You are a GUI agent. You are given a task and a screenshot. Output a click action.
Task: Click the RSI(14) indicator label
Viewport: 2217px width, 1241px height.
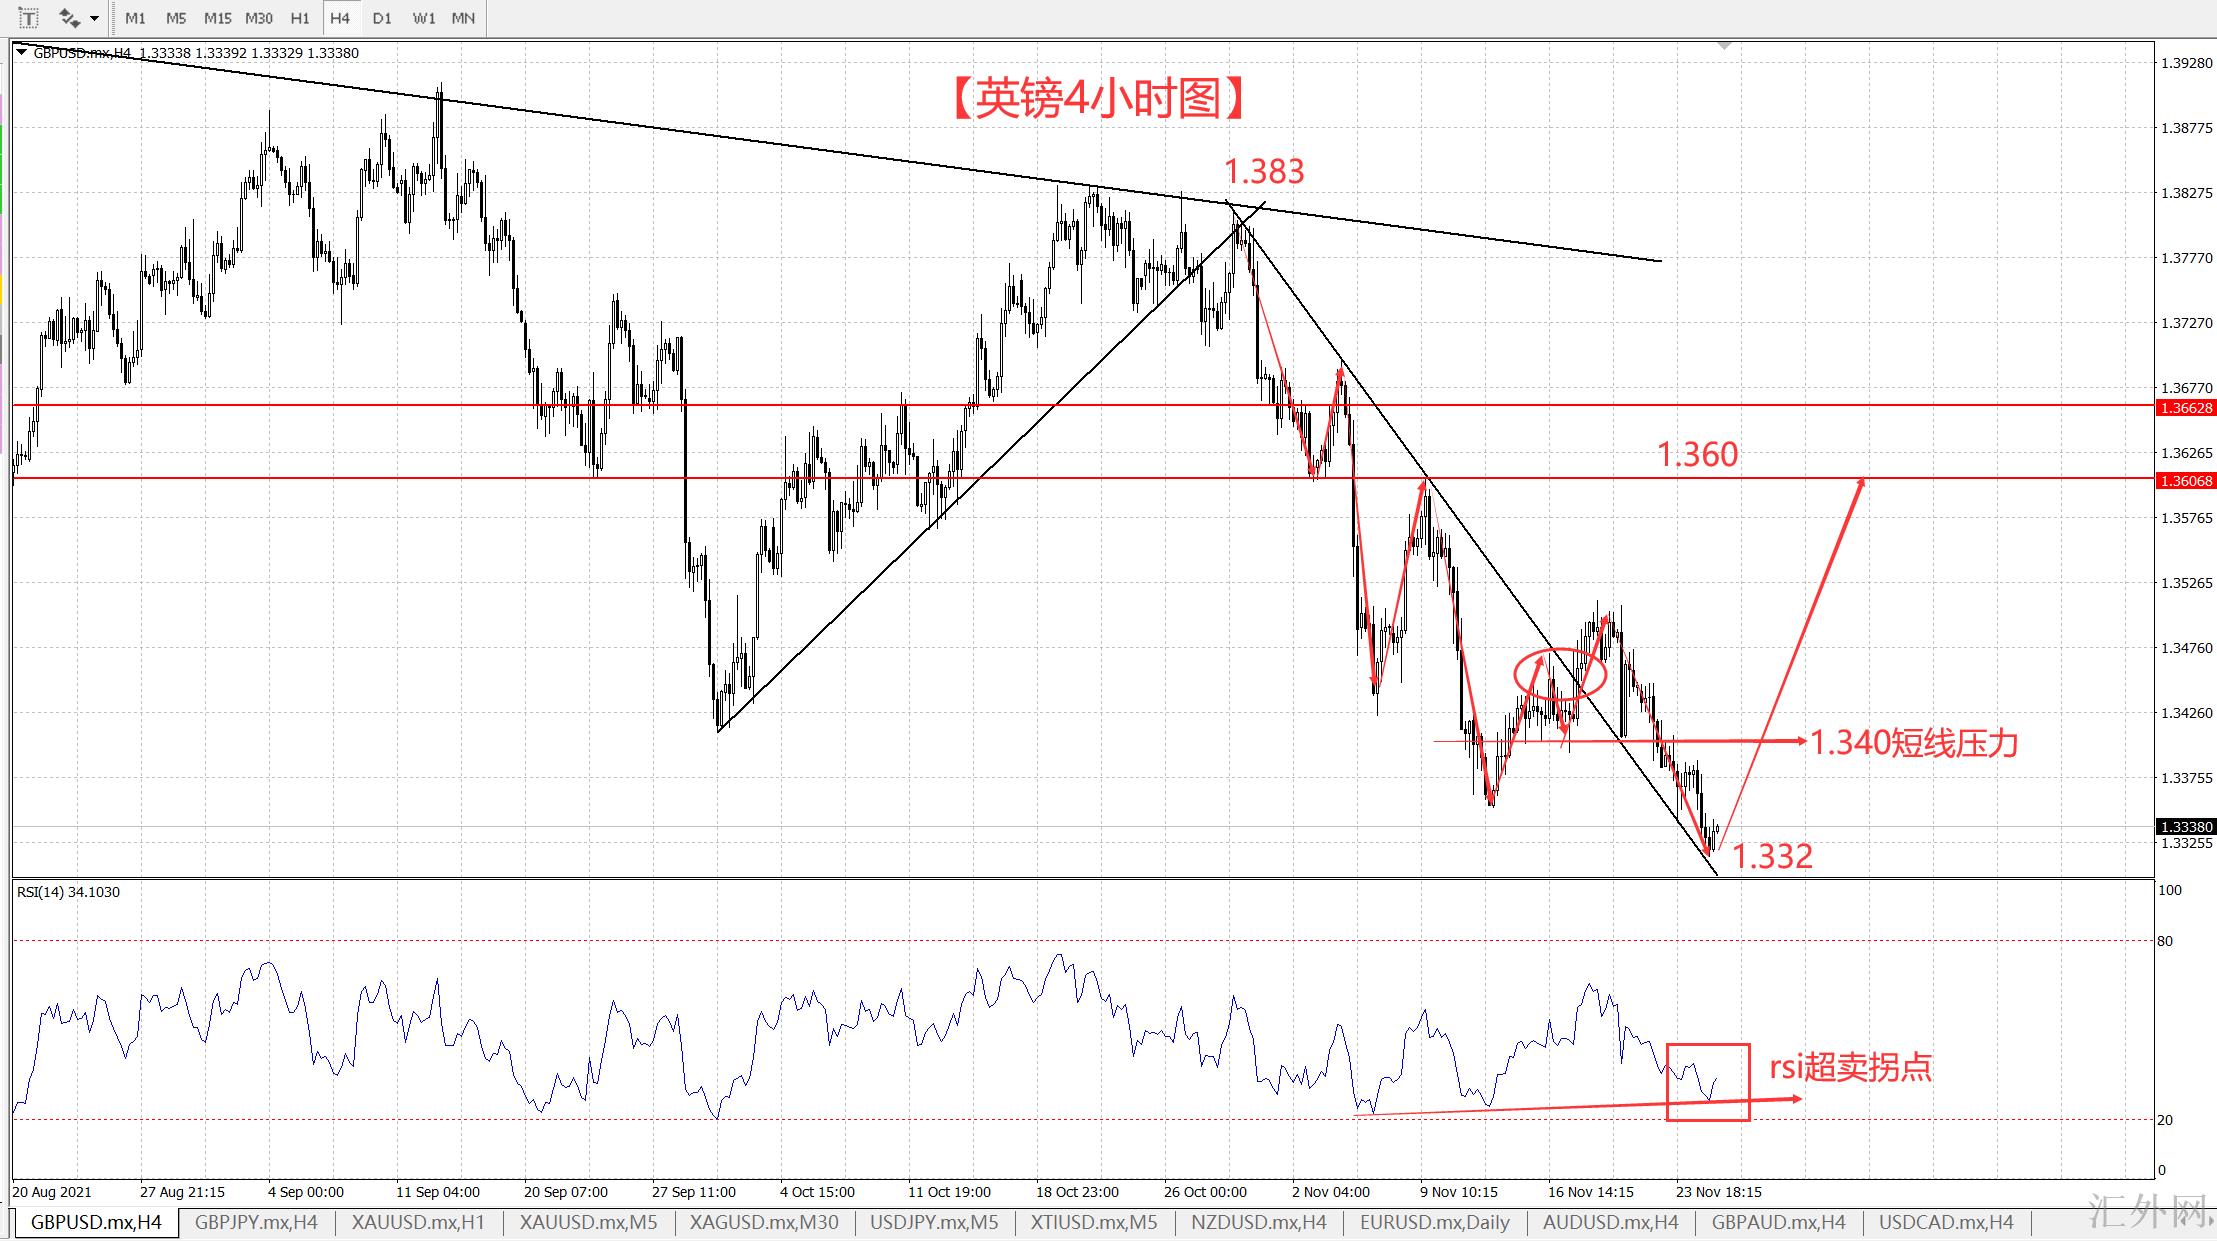click(68, 892)
